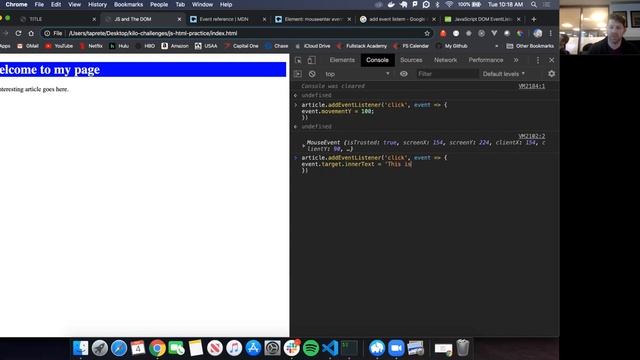The image size is (640, 360).
Task: Click the interesting article goes here paragraph
Action: [34, 89]
